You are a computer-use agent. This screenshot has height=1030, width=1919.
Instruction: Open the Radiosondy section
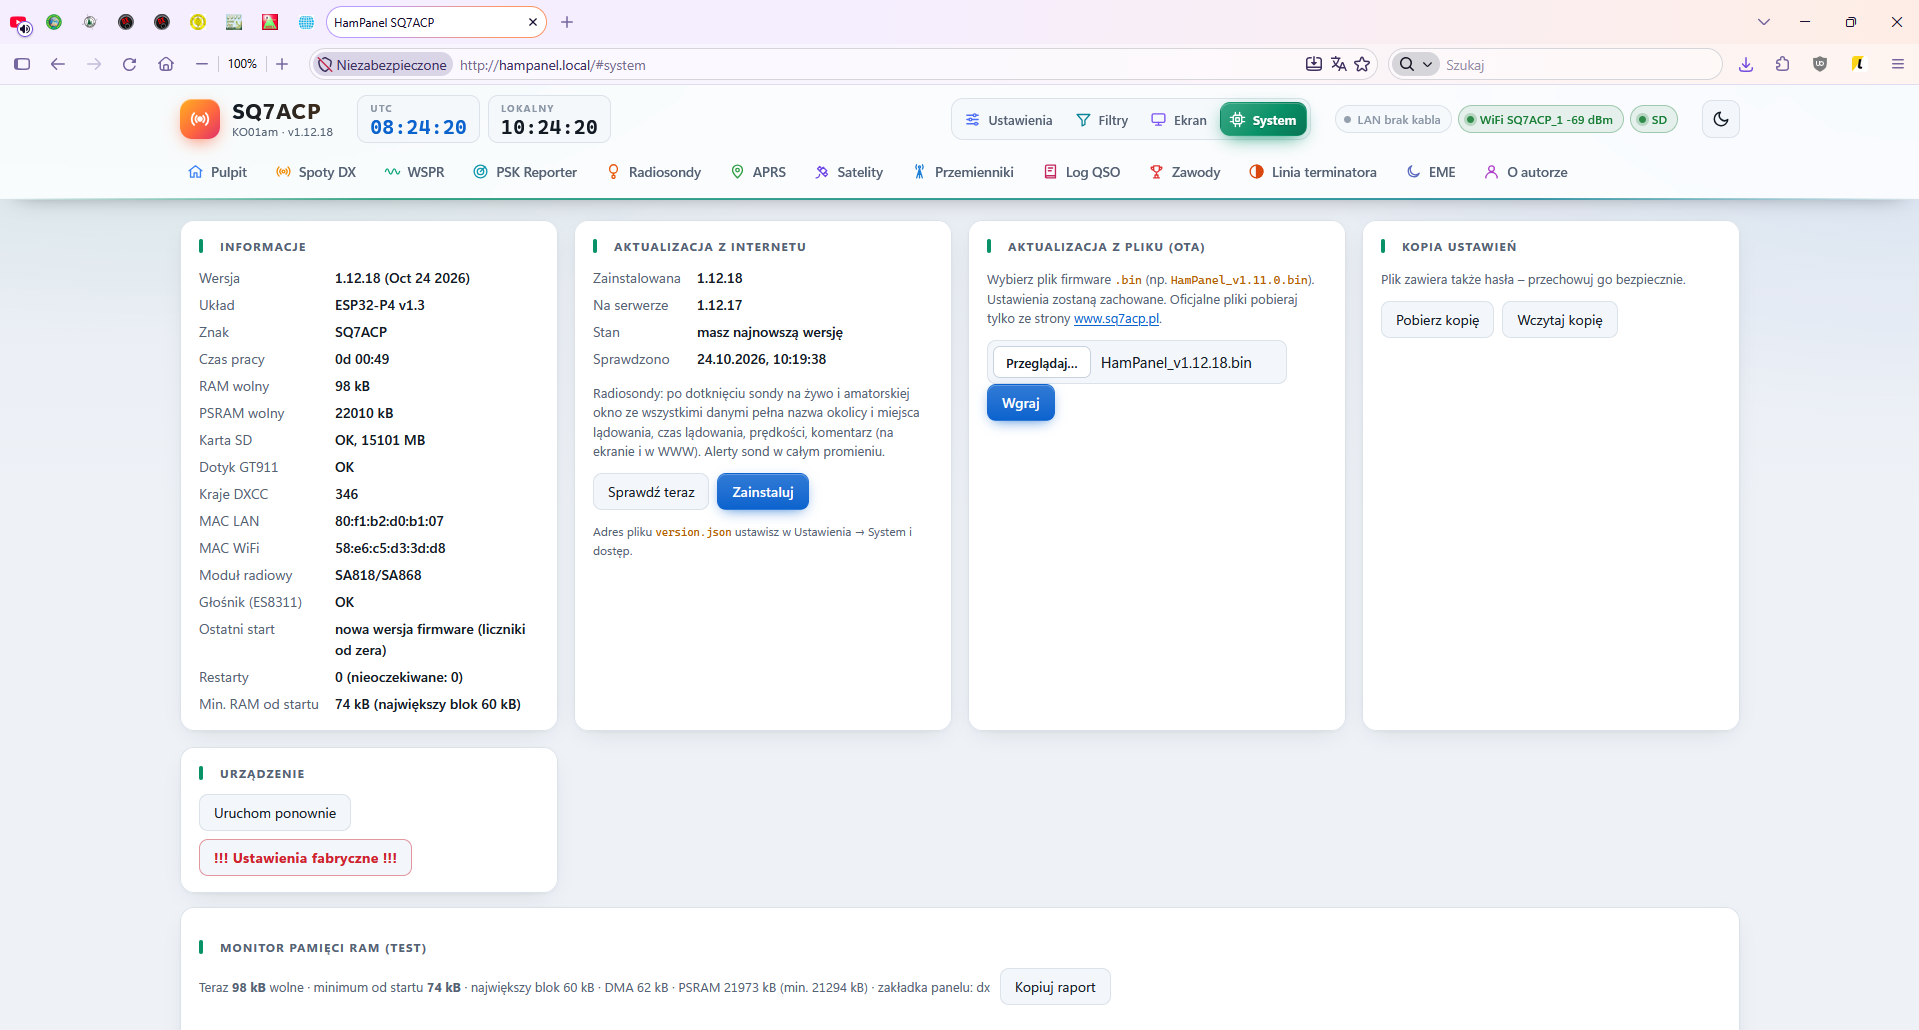click(x=654, y=172)
